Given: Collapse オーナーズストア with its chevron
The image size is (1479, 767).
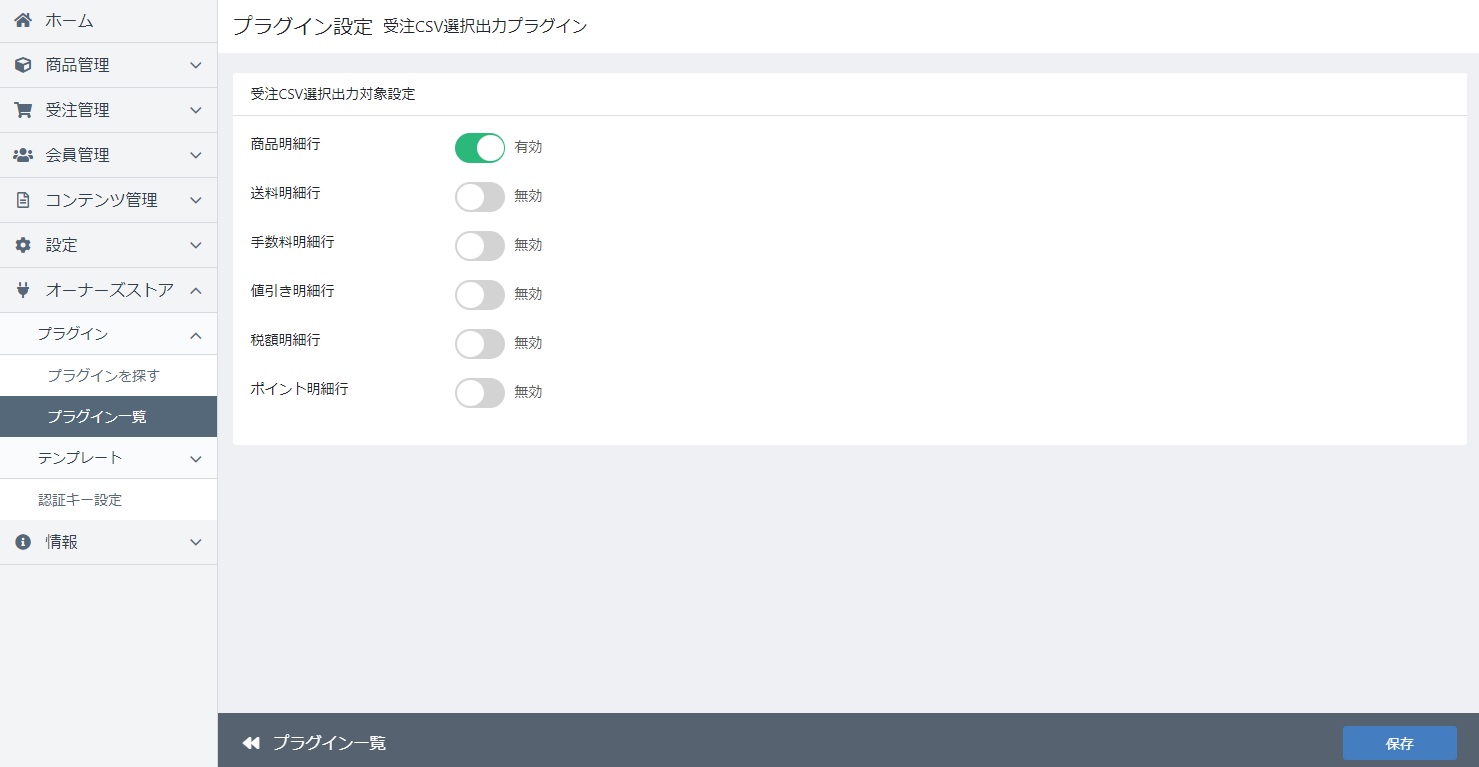Looking at the screenshot, I should click(x=196, y=290).
